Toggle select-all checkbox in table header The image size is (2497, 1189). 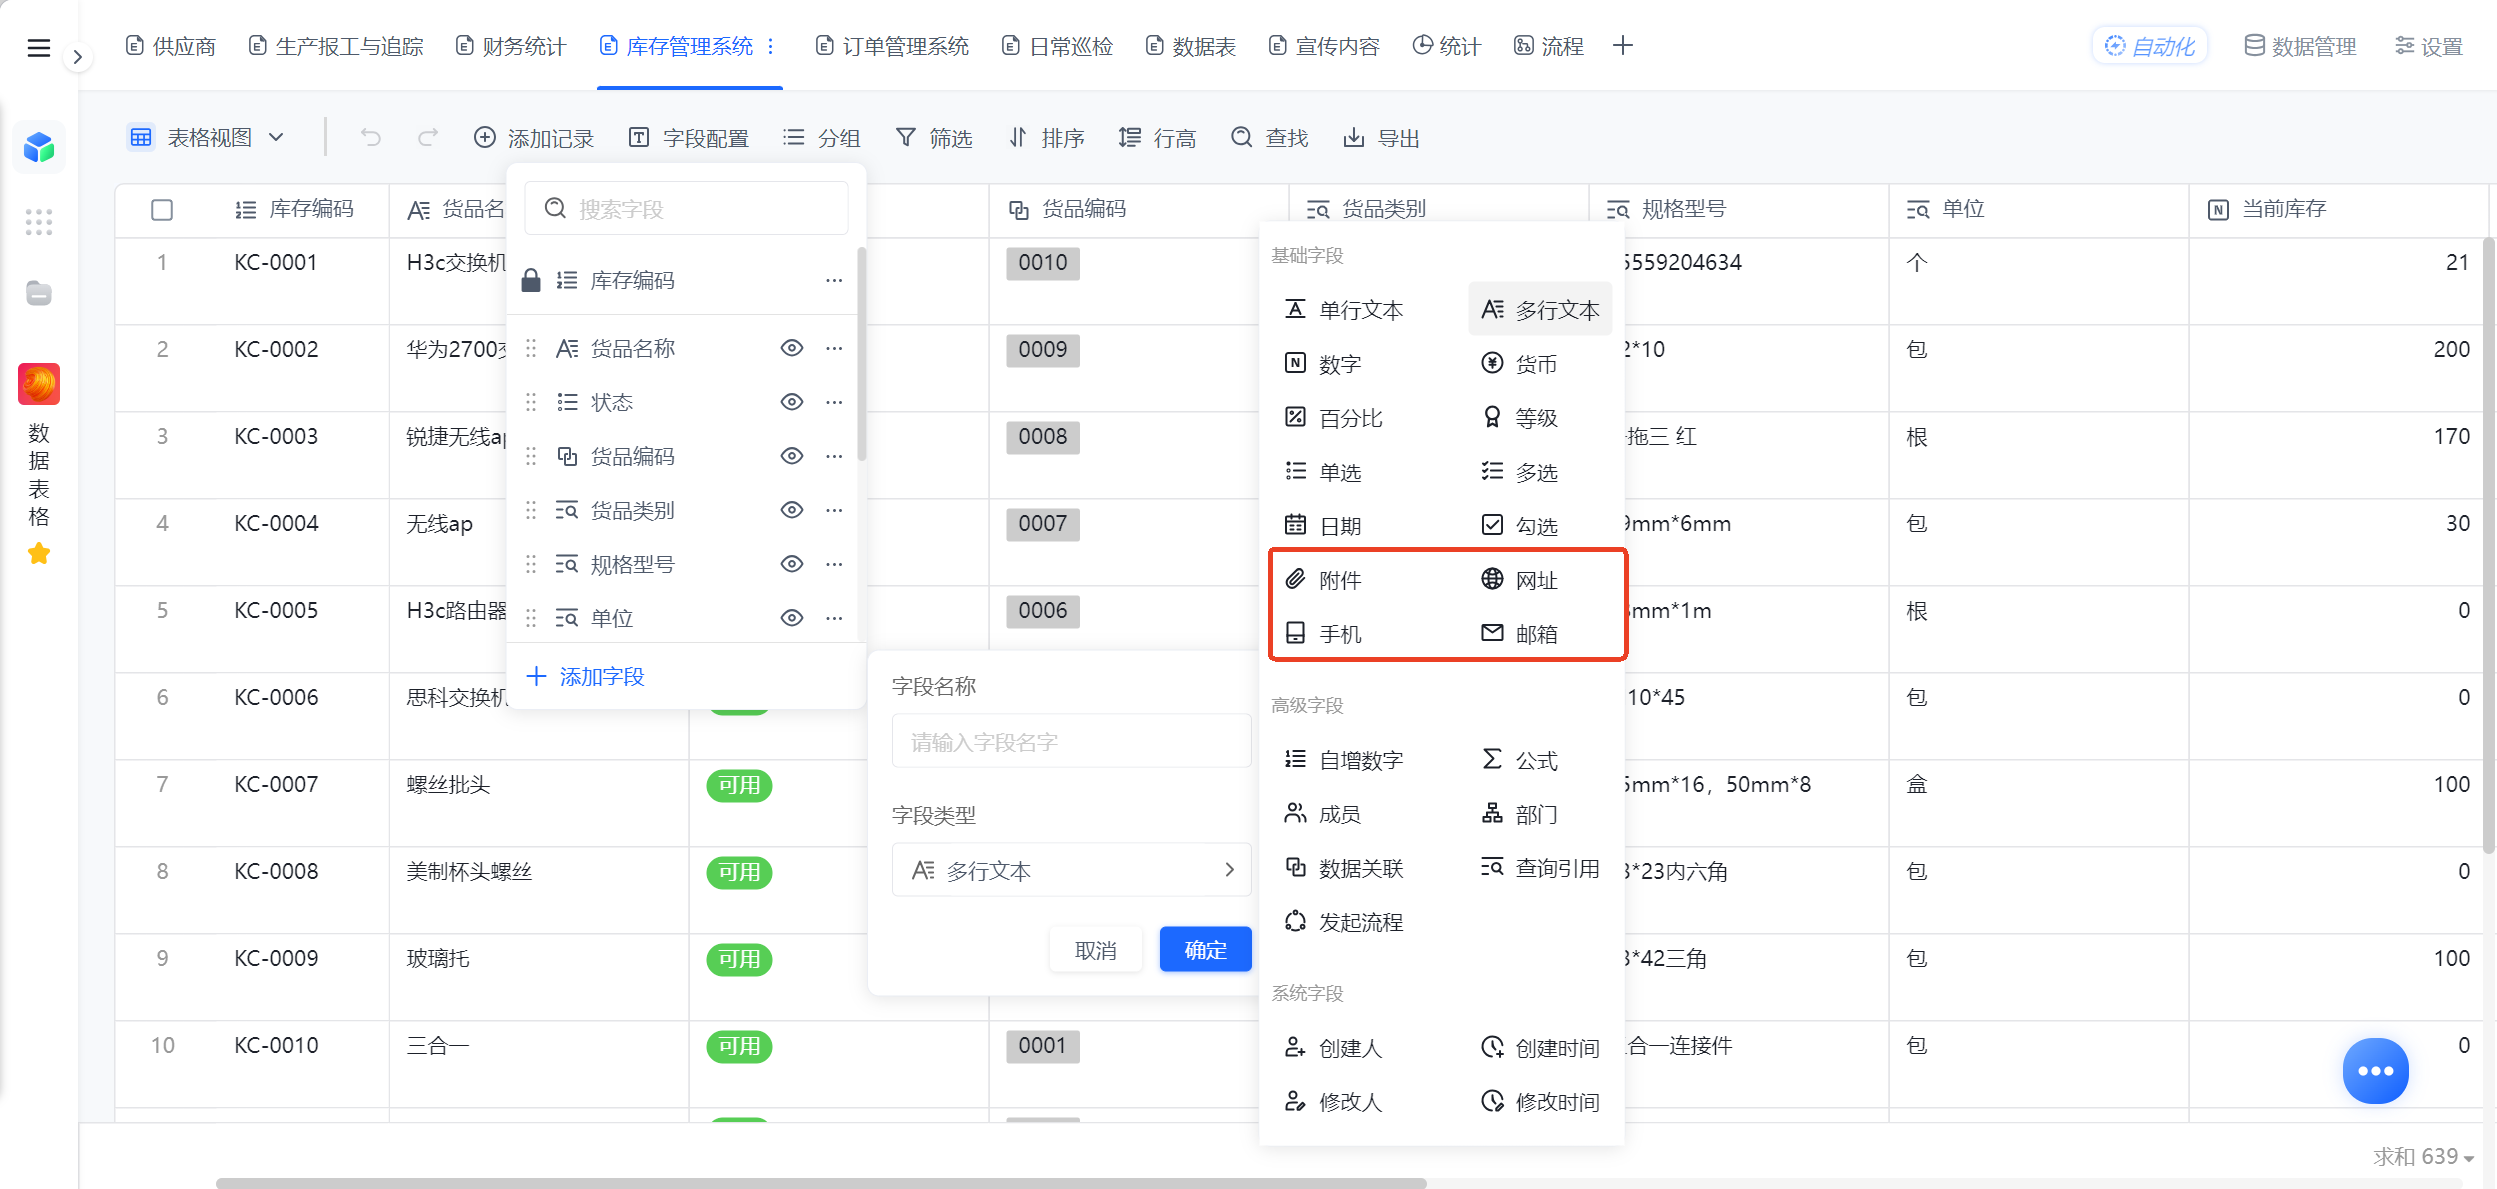coord(162,209)
